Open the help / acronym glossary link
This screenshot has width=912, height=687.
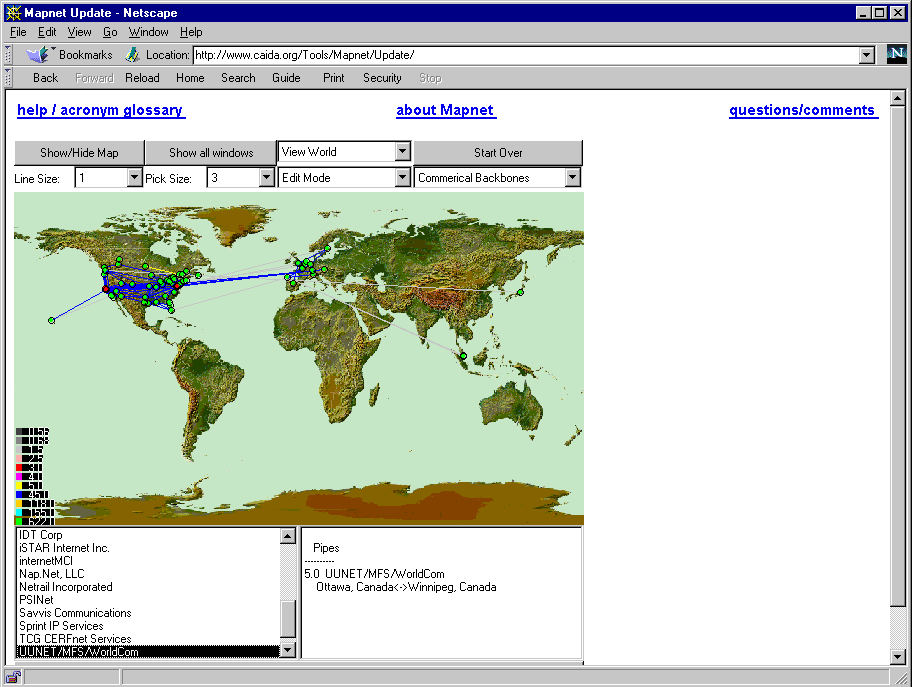pyautogui.click(x=99, y=110)
